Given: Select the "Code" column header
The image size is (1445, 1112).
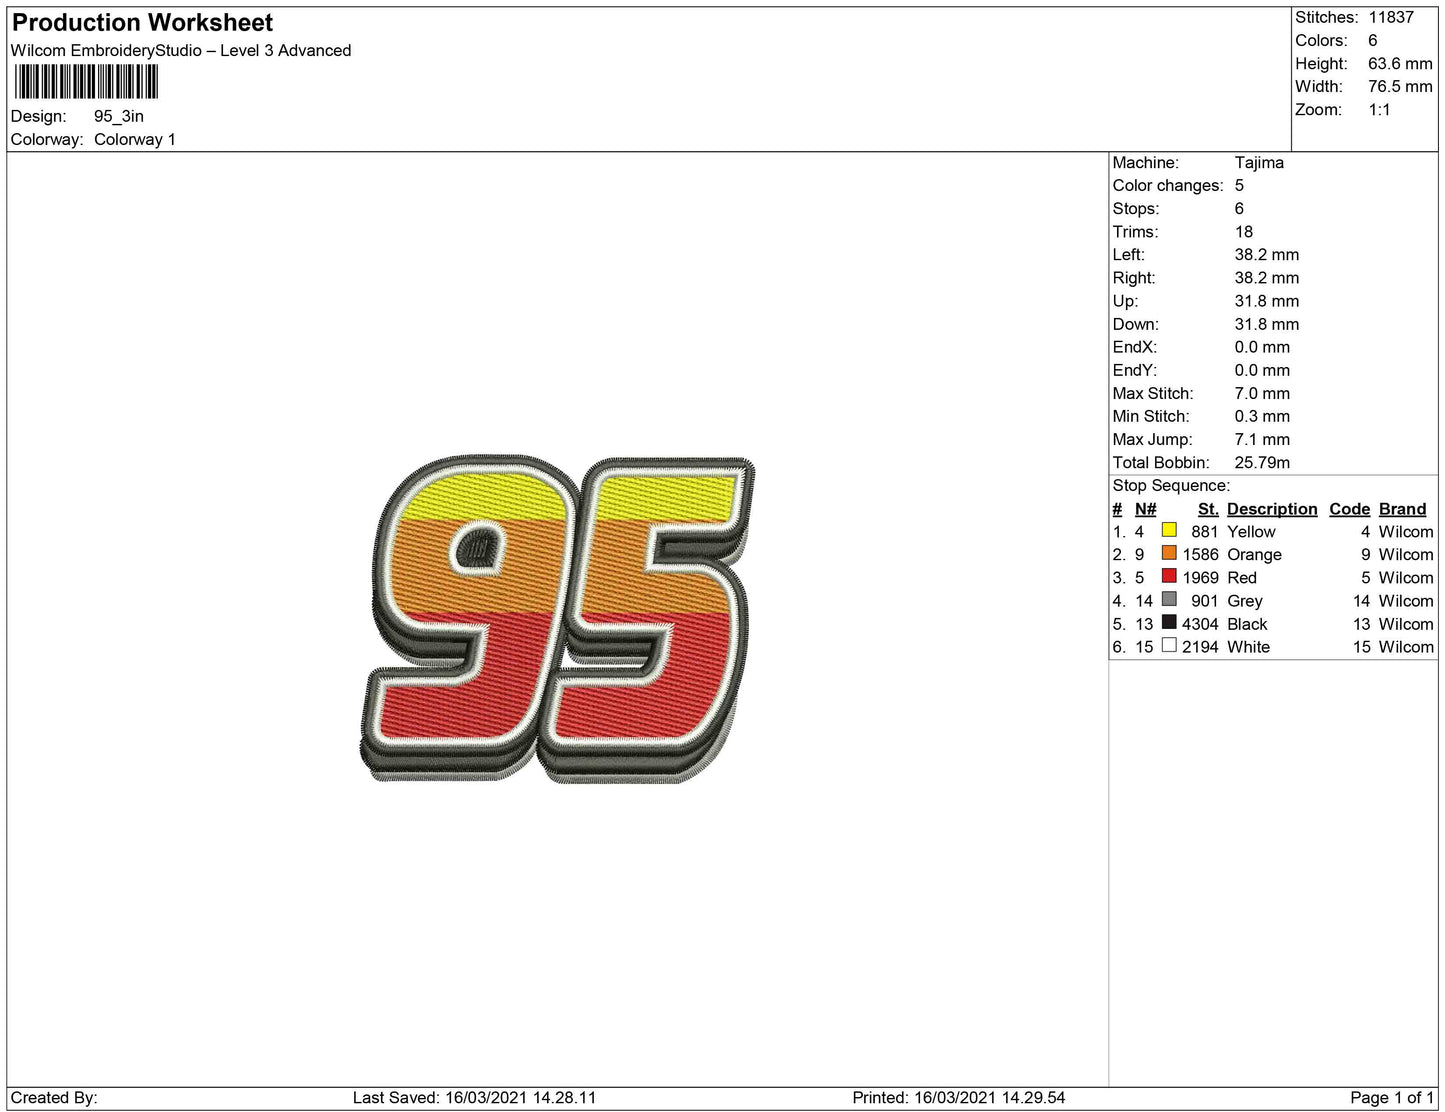Looking at the screenshot, I should point(1349,509).
